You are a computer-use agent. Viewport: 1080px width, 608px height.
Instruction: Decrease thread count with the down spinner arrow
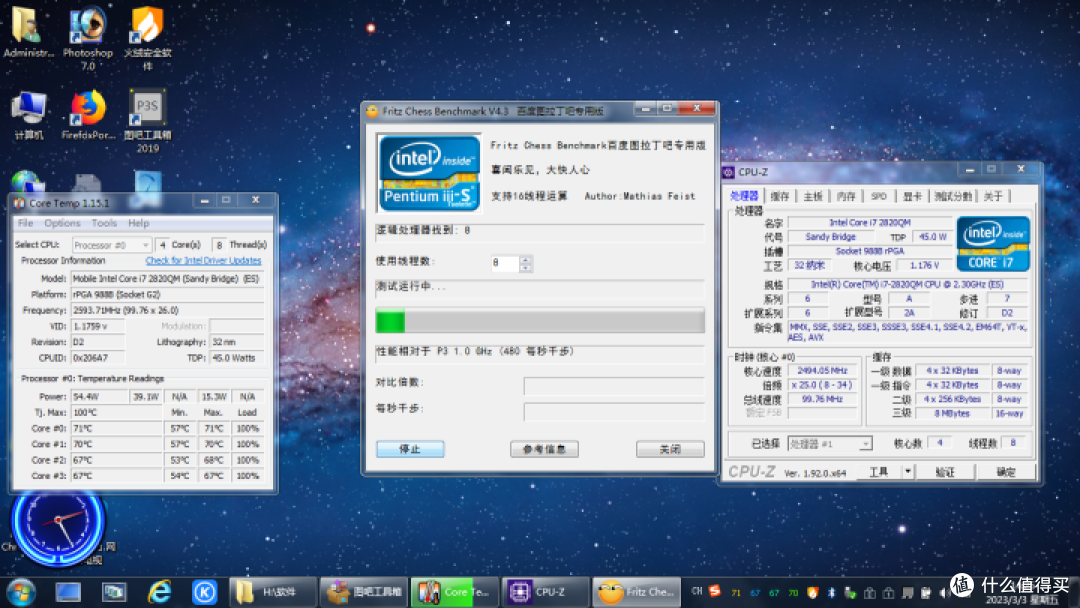tap(526, 267)
